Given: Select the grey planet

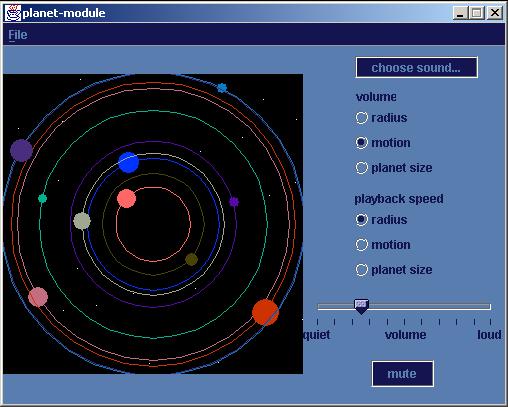Looking at the screenshot, I should 82,221.
